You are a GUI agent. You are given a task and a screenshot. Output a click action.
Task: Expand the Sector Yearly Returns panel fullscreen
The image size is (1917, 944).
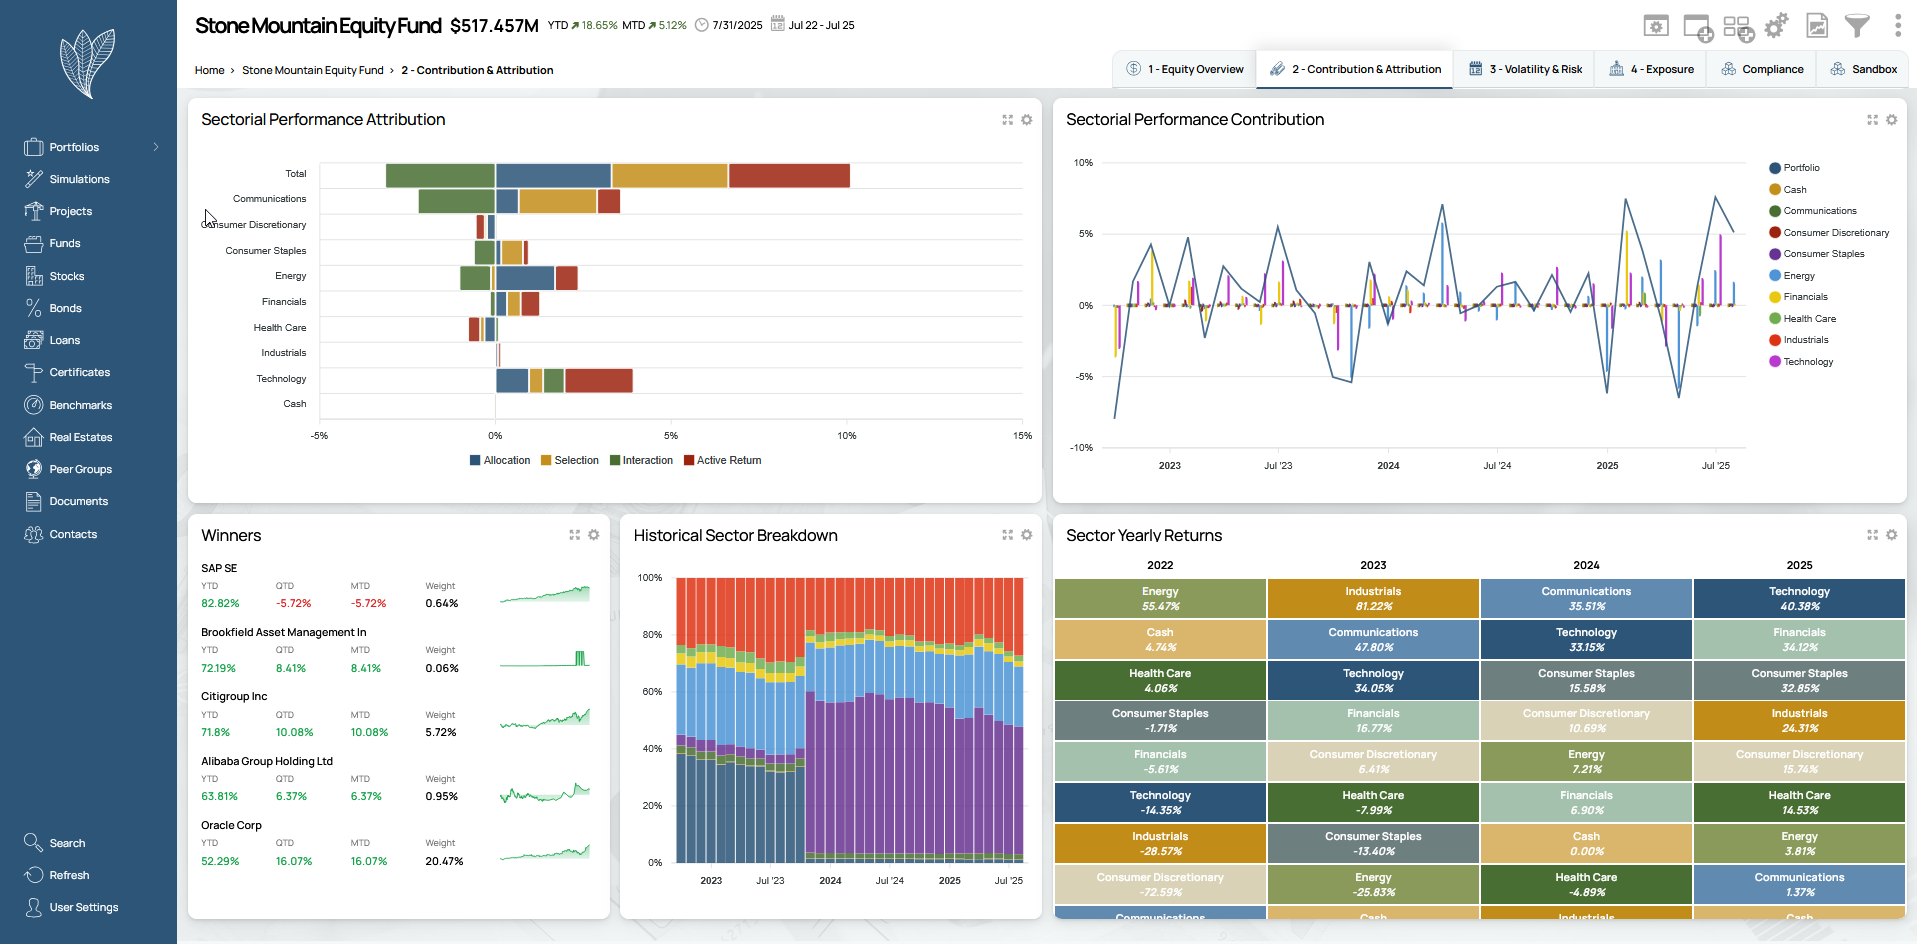click(1872, 535)
